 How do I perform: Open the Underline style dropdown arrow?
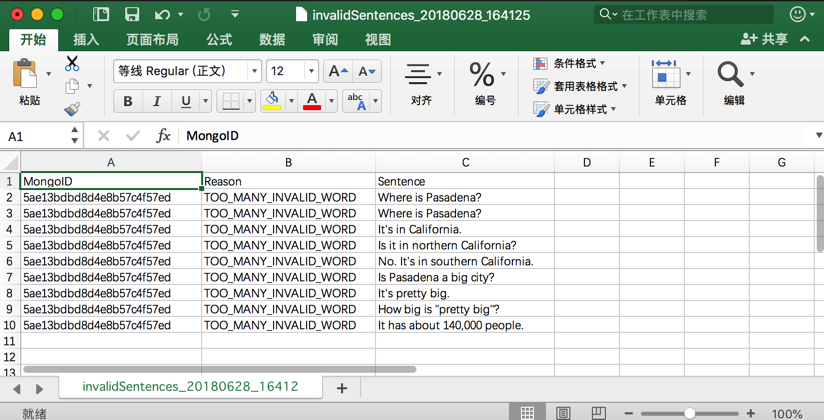[x=205, y=101]
